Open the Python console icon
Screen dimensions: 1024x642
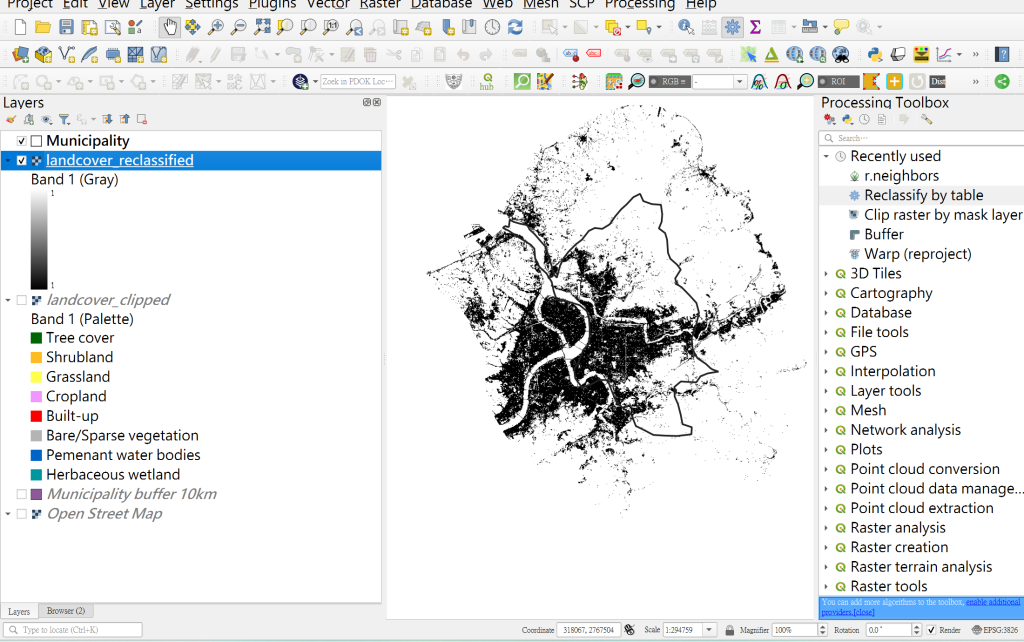tap(875, 54)
